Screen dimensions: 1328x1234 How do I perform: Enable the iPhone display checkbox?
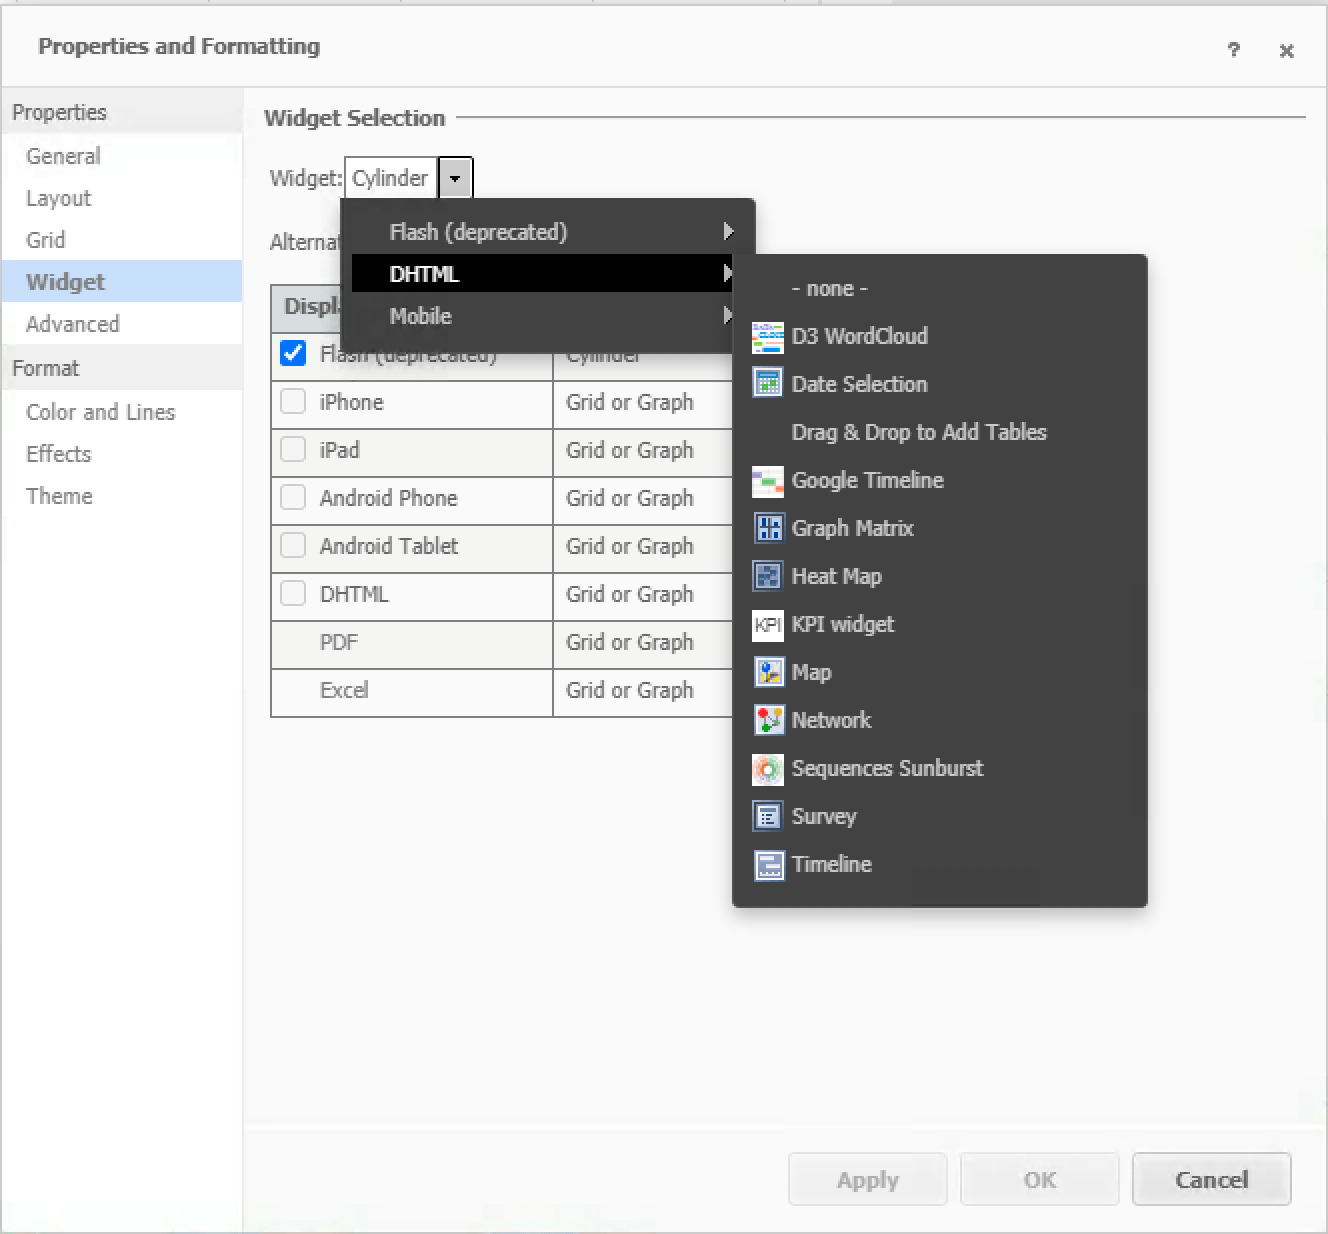click(293, 401)
